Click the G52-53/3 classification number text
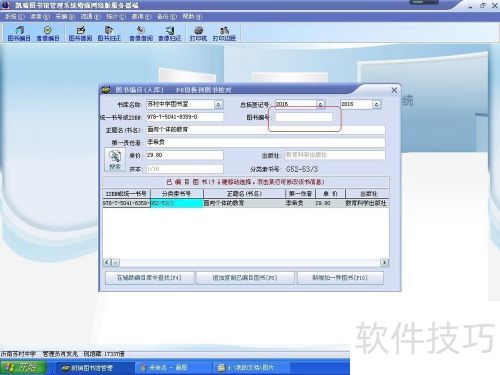This screenshot has height=375, width=500. (302, 169)
